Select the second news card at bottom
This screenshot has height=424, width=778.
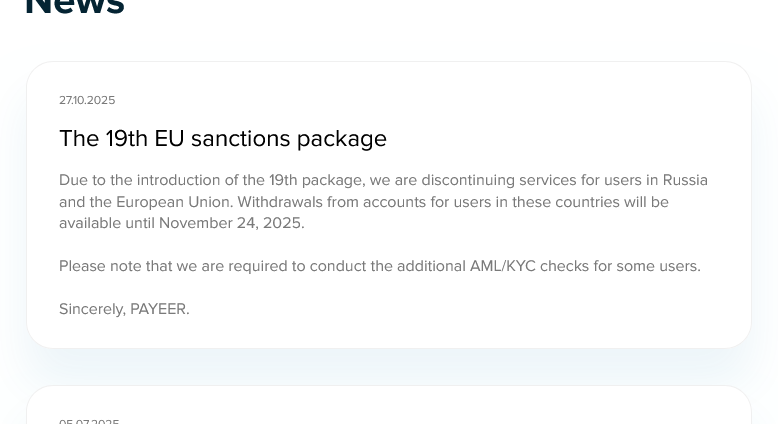(388, 408)
